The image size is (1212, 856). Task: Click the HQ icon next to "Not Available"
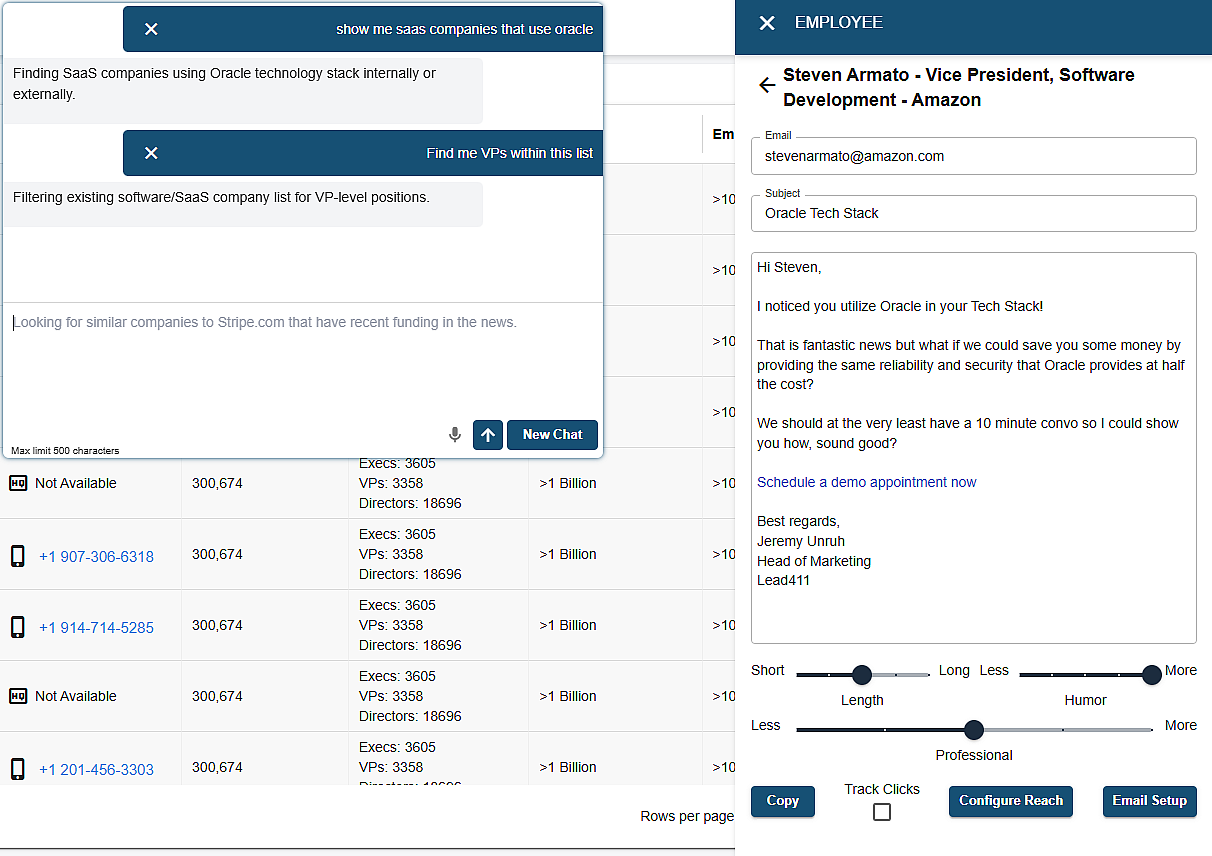click(x=17, y=483)
